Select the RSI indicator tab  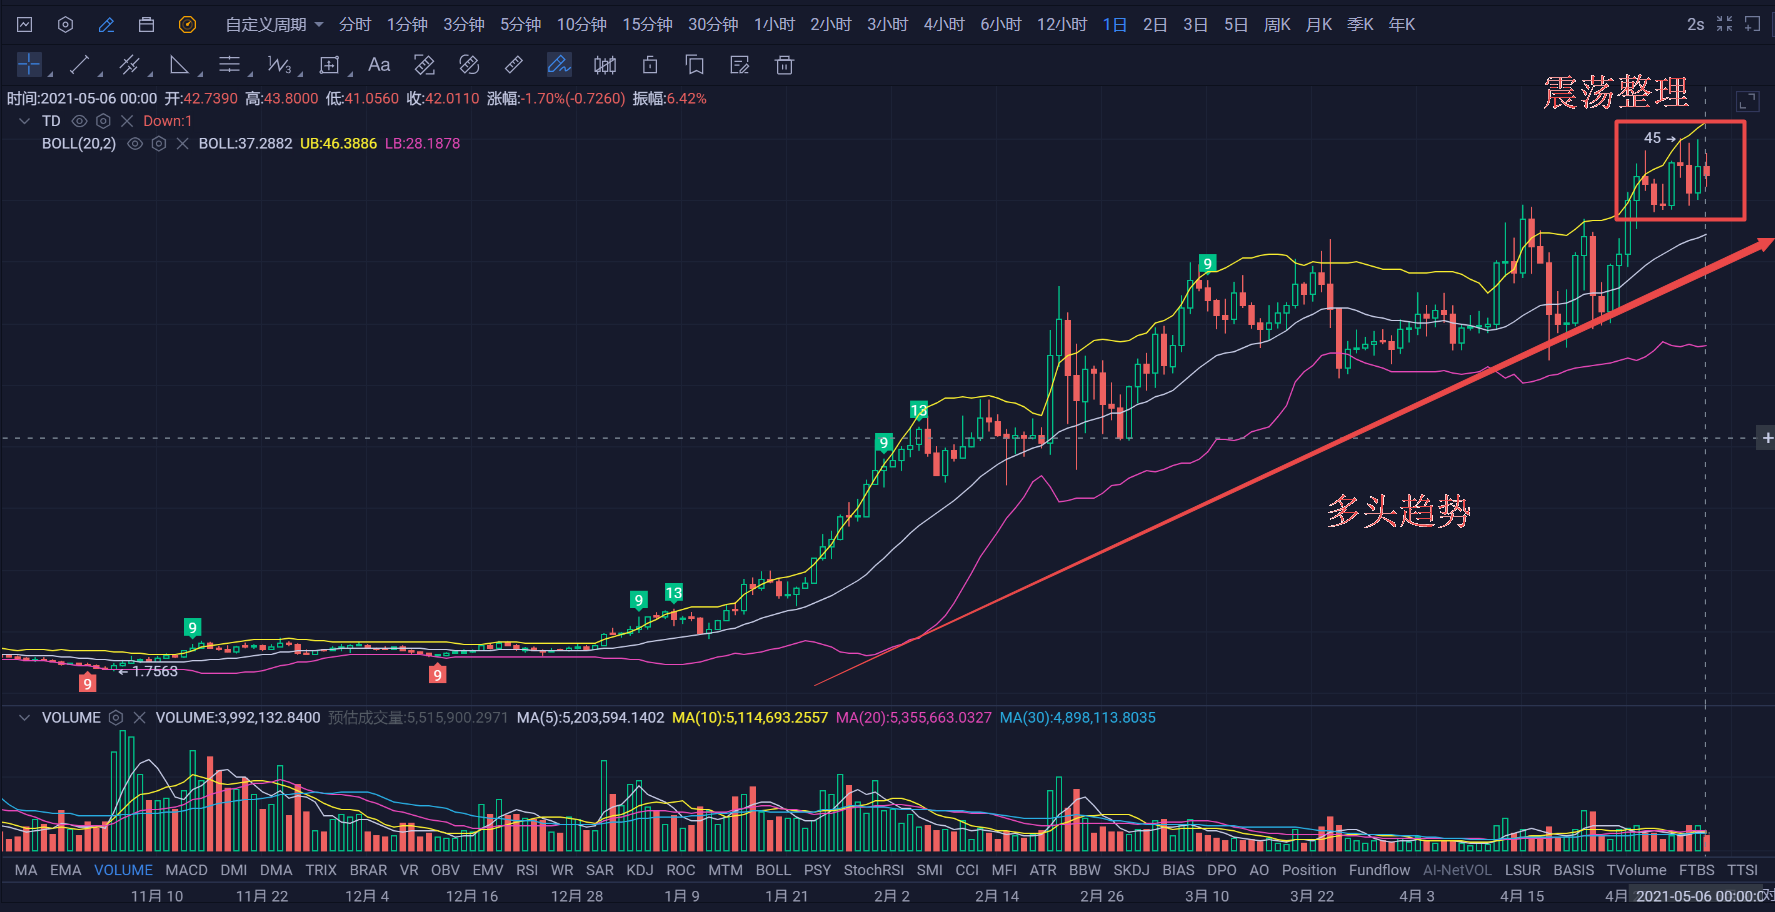pyautogui.click(x=527, y=870)
